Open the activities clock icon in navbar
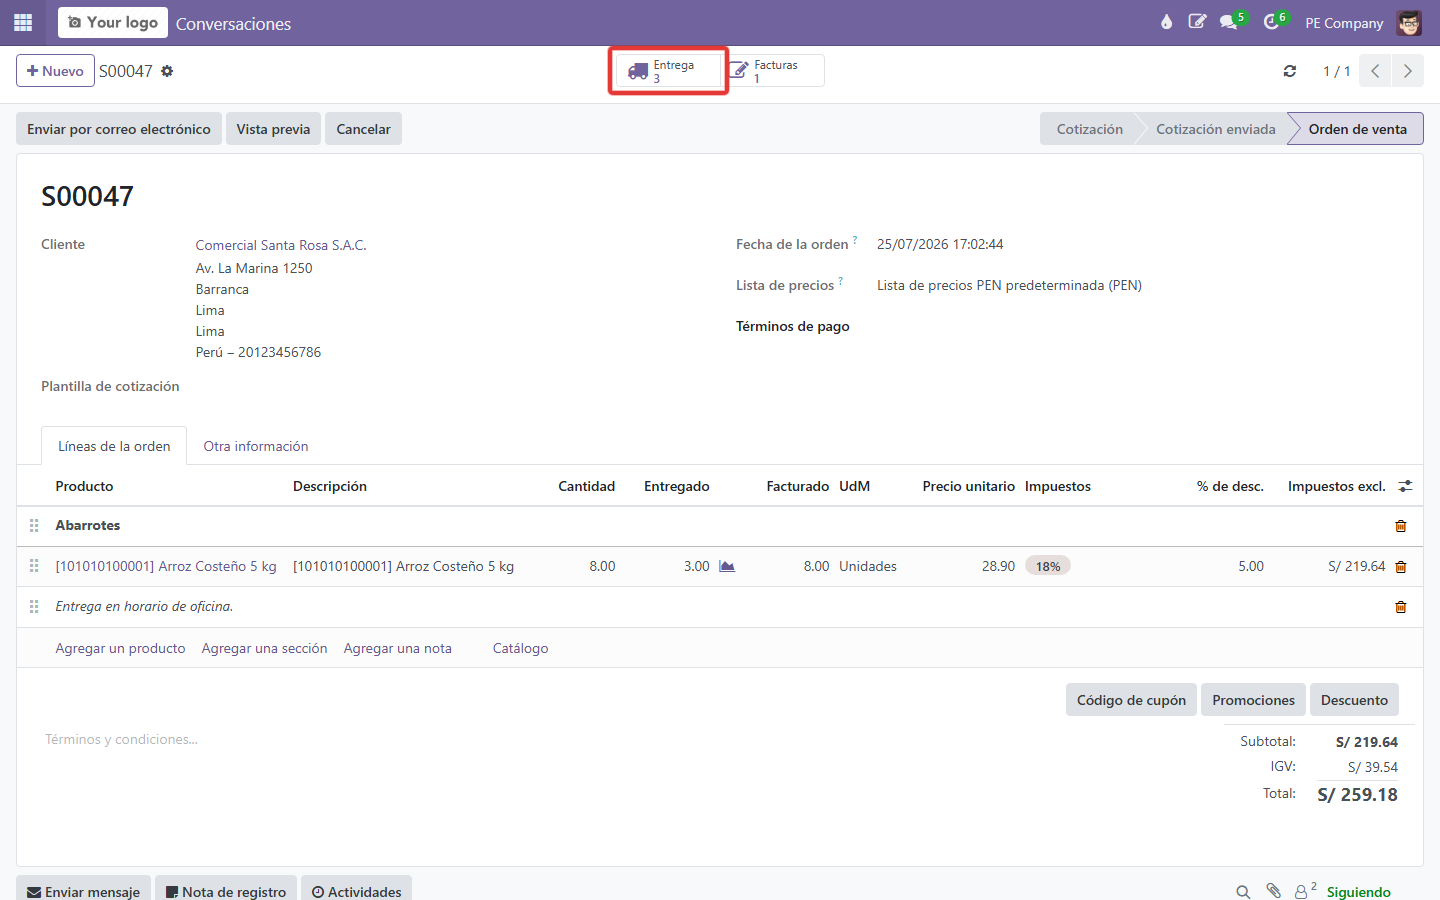Screen dimensions: 1440x900 coord(1271,22)
